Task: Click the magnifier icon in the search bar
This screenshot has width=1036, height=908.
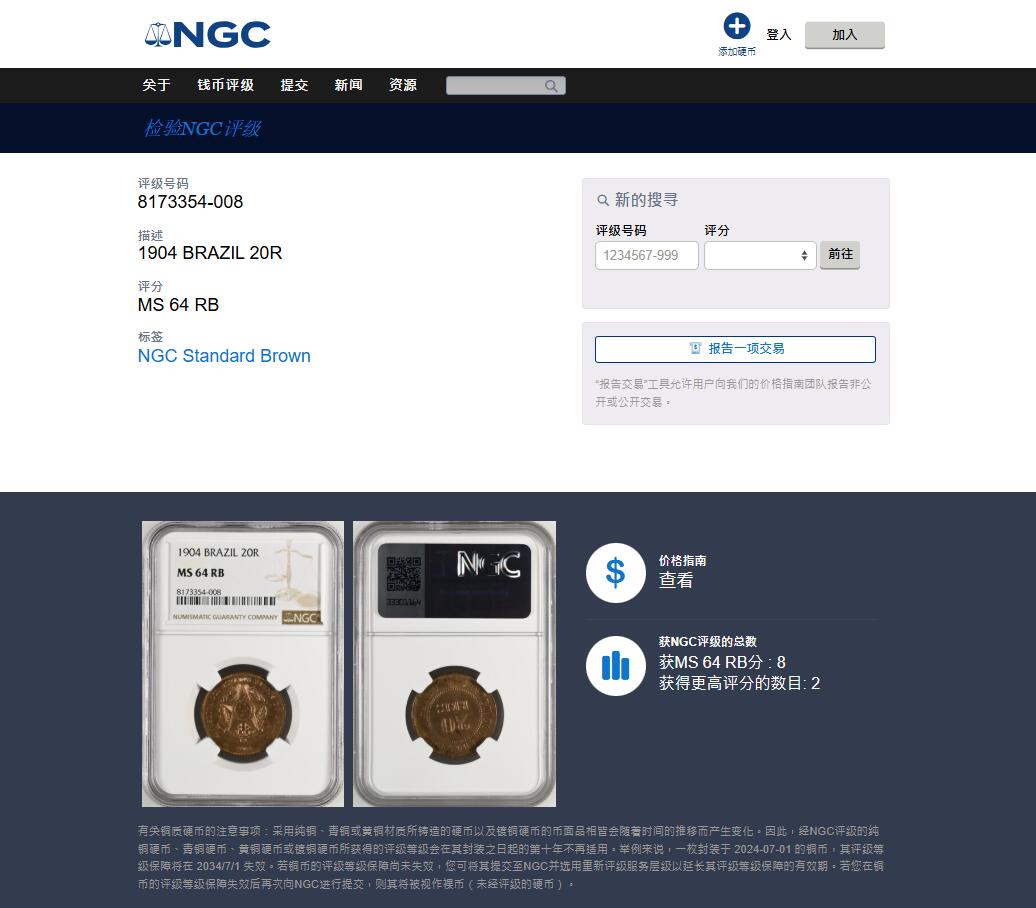Action: [x=550, y=86]
